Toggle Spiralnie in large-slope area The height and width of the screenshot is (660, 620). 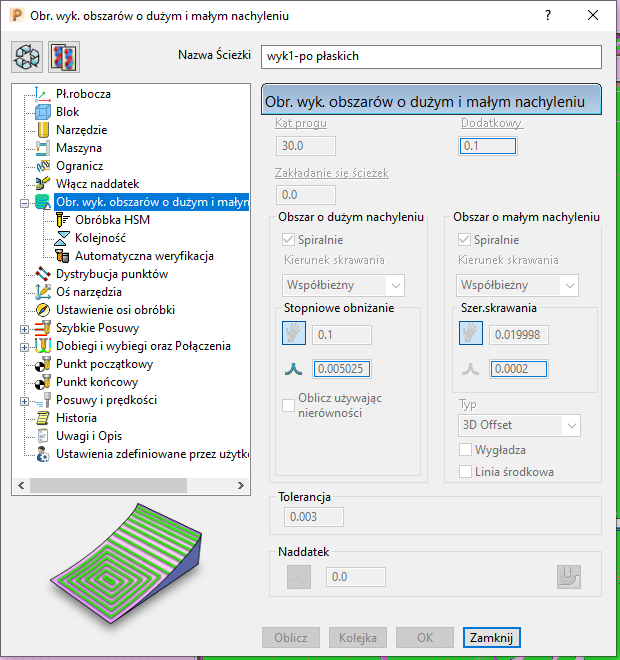(288, 240)
